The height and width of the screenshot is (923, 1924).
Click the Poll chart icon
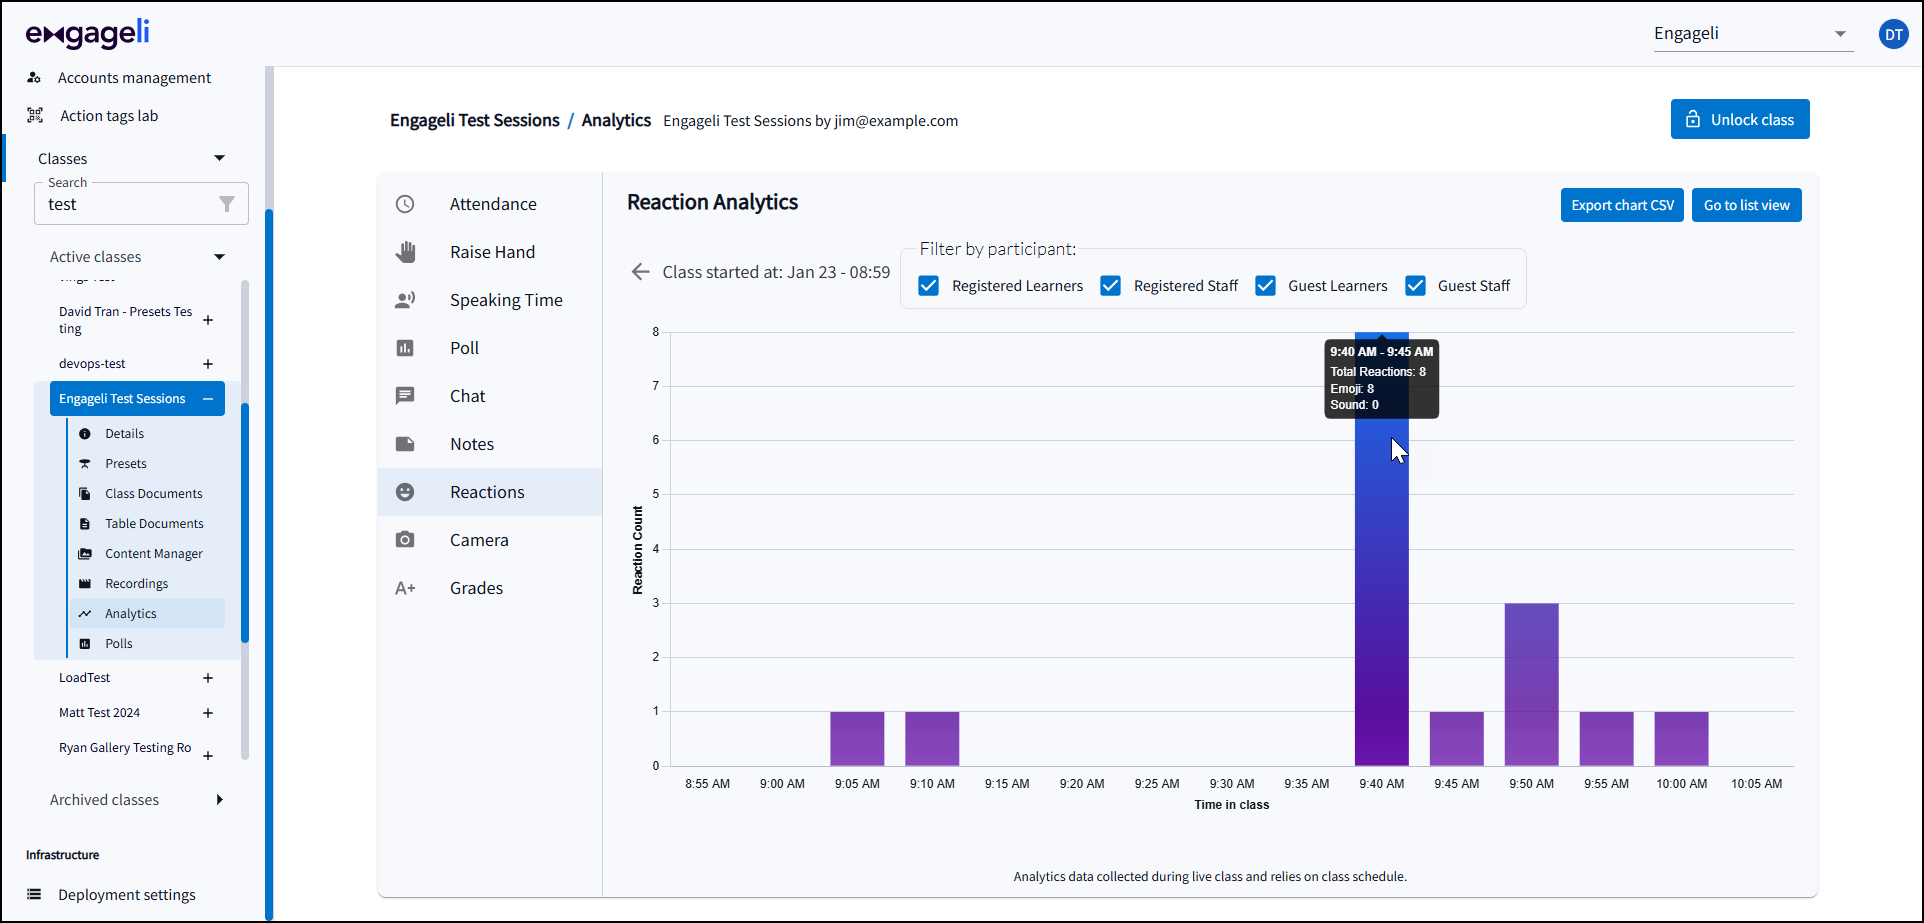pos(405,348)
